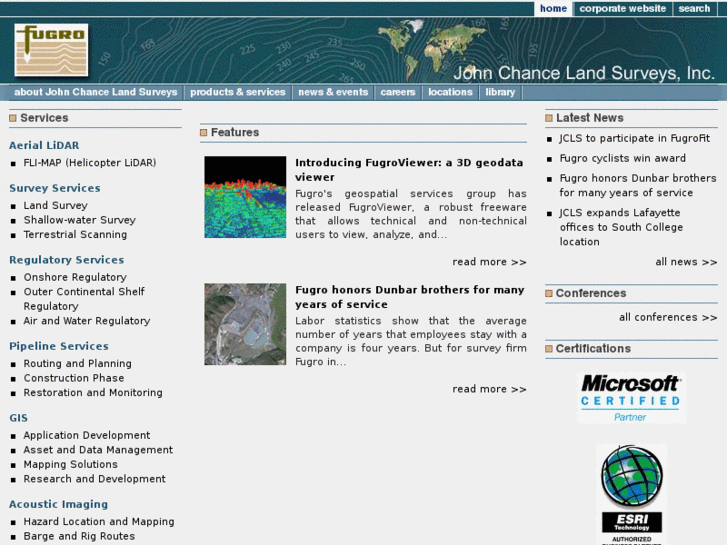This screenshot has width=727, height=545.
Task: Click the all conferences >> link
Action: pos(668,317)
